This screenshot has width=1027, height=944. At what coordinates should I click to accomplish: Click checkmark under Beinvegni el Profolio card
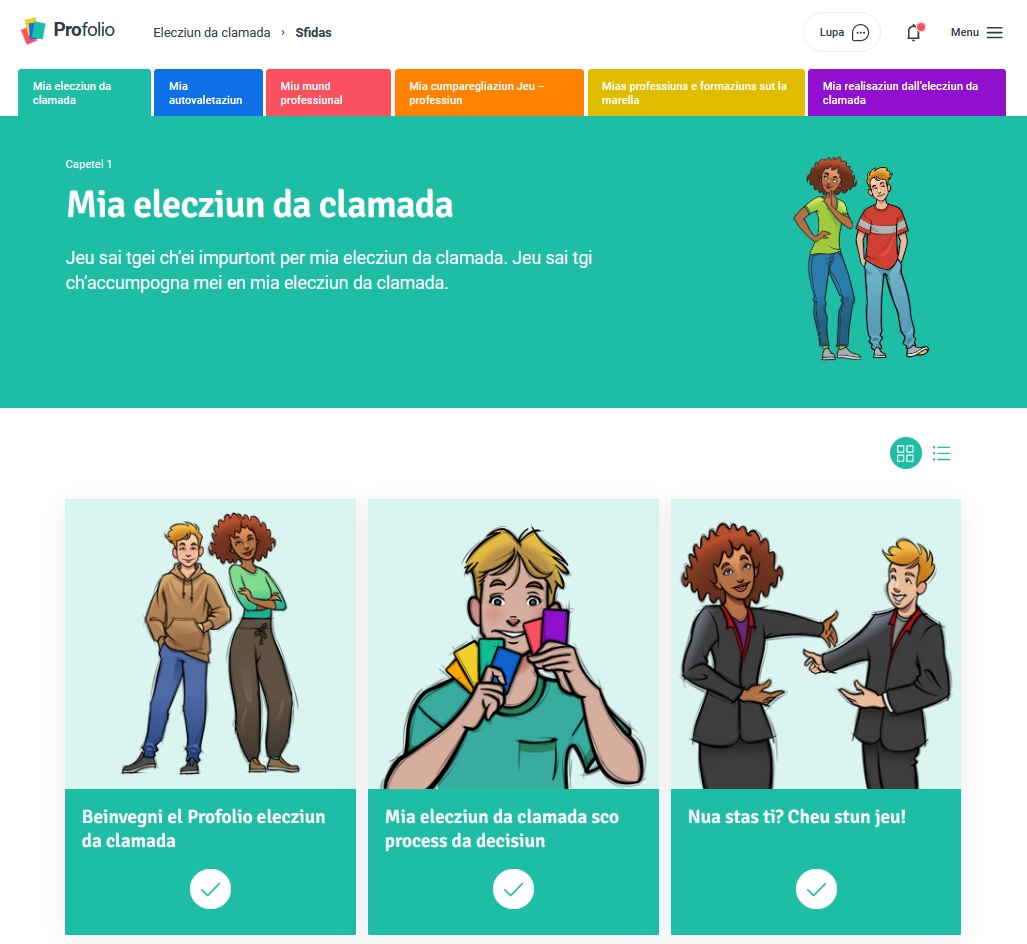click(x=210, y=889)
